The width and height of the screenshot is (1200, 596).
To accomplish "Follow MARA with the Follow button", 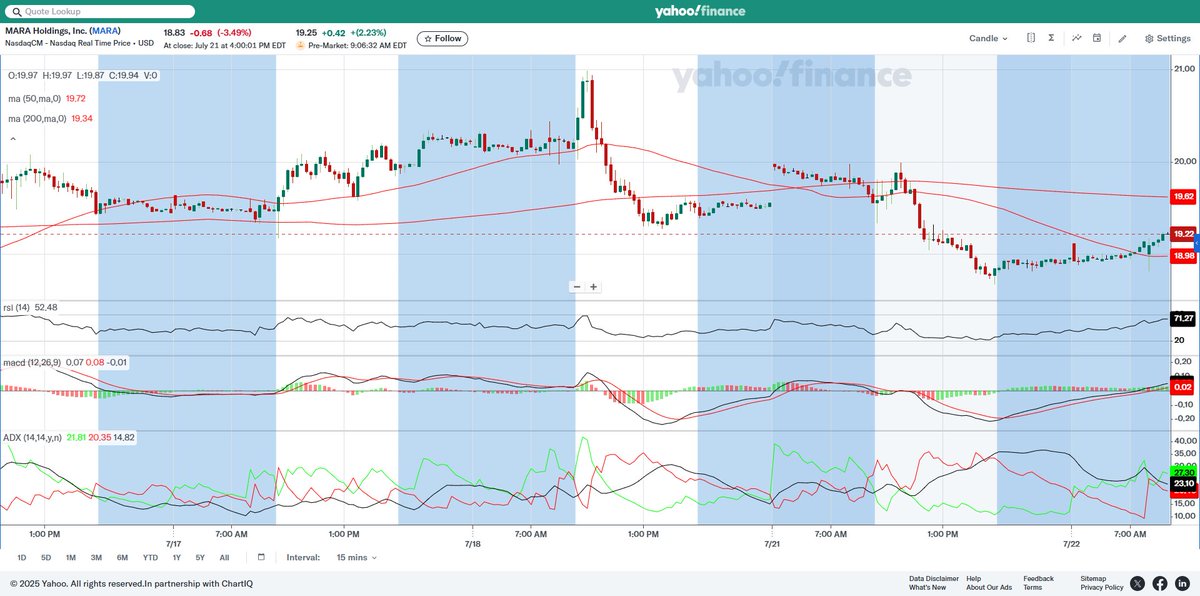I will coord(441,38).
